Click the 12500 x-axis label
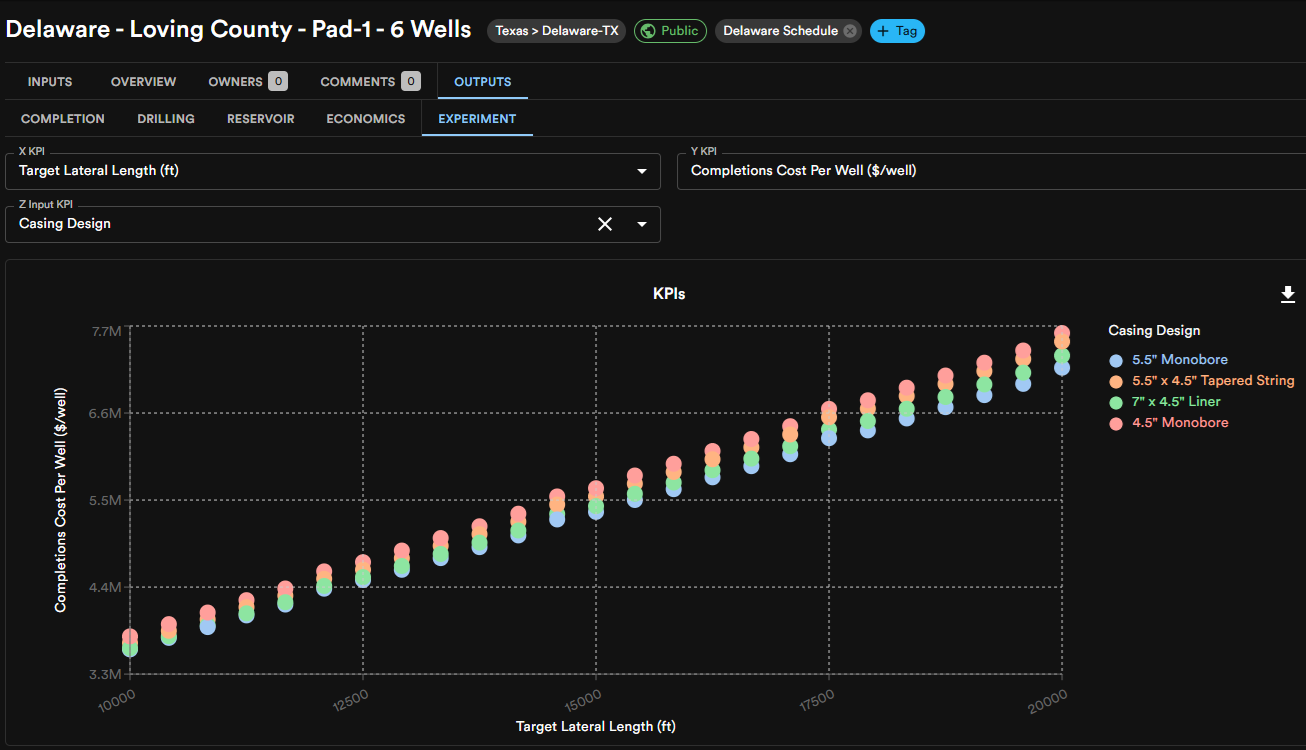This screenshot has height=750, width=1306. pos(350,699)
